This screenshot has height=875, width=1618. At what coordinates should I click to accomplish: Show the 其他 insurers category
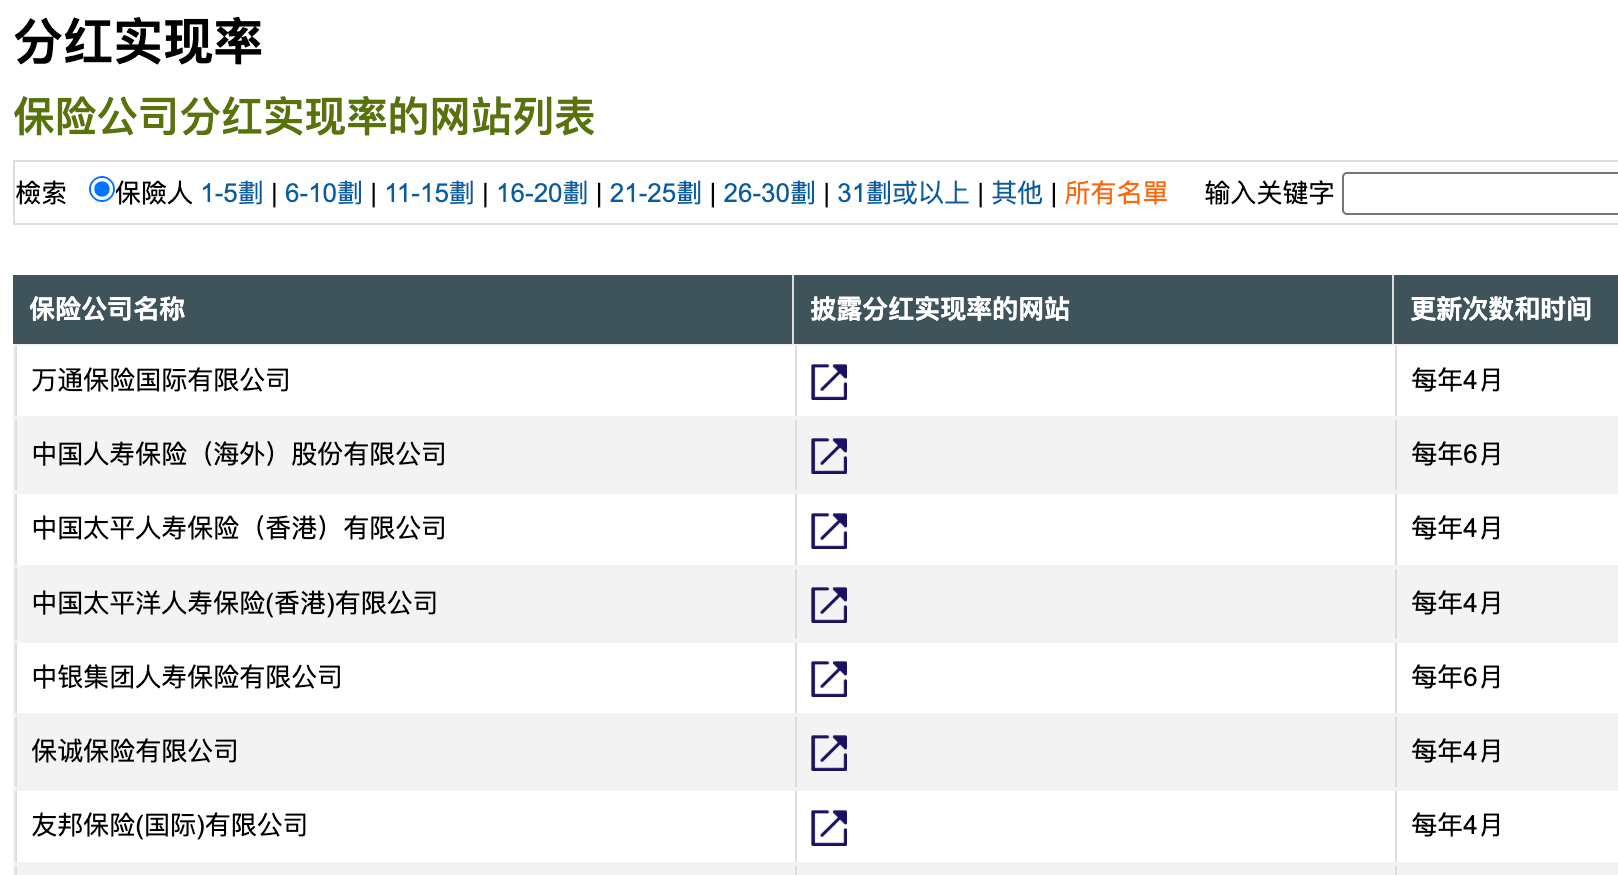tap(1017, 193)
